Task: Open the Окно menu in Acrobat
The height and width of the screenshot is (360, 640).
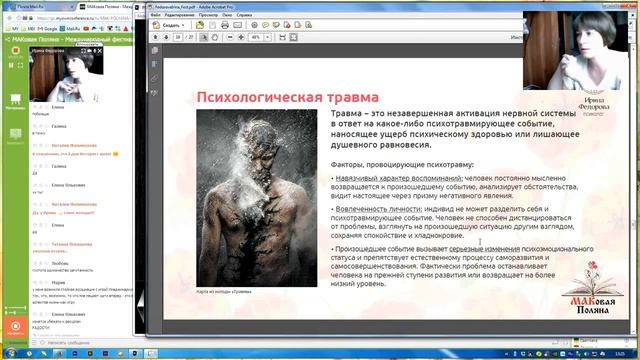Action: pos(227,15)
